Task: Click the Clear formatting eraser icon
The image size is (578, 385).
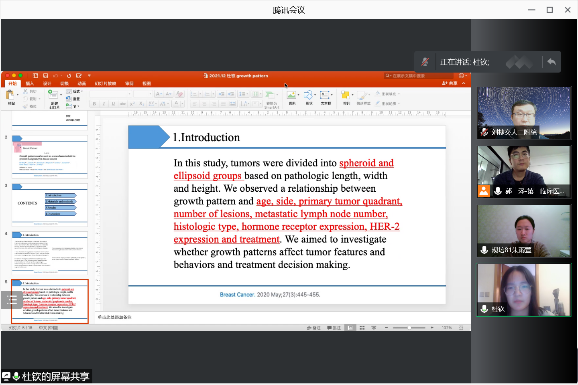Action: pos(180,94)
